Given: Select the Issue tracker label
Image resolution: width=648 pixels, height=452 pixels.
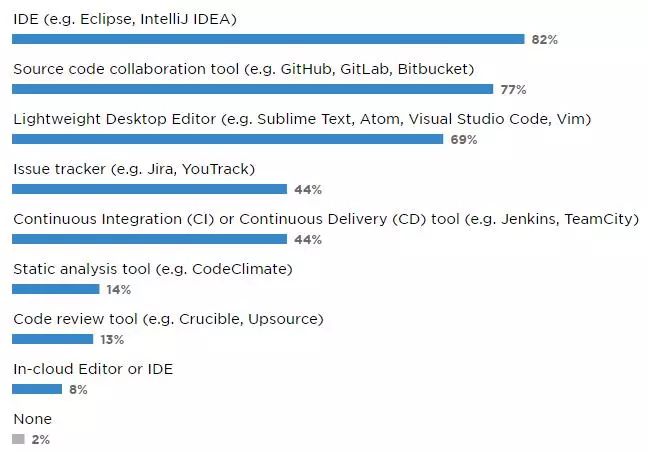Looking at the screenshot, I should 134,169.
